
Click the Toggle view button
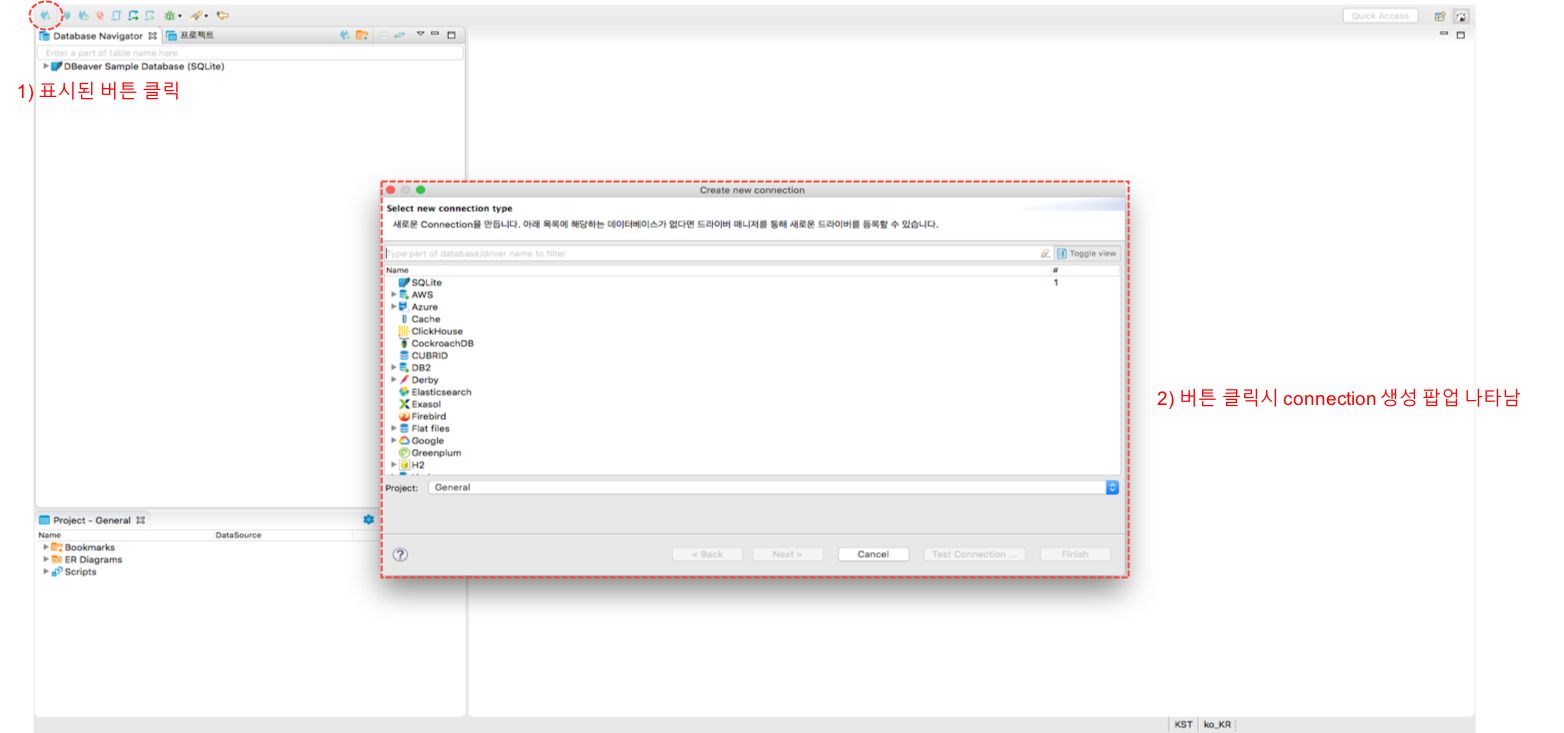pos(1087,253)
